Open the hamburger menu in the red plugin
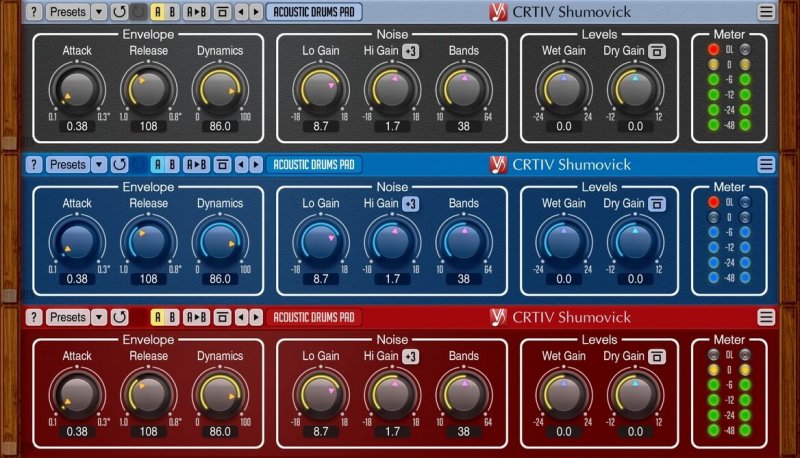The image size is (800, 458). point(766,317)
